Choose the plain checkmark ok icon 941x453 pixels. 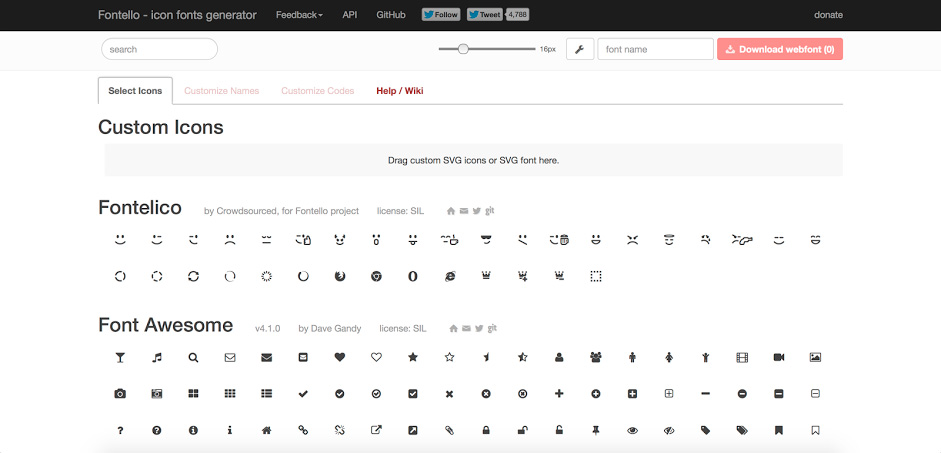pos(303,394)
